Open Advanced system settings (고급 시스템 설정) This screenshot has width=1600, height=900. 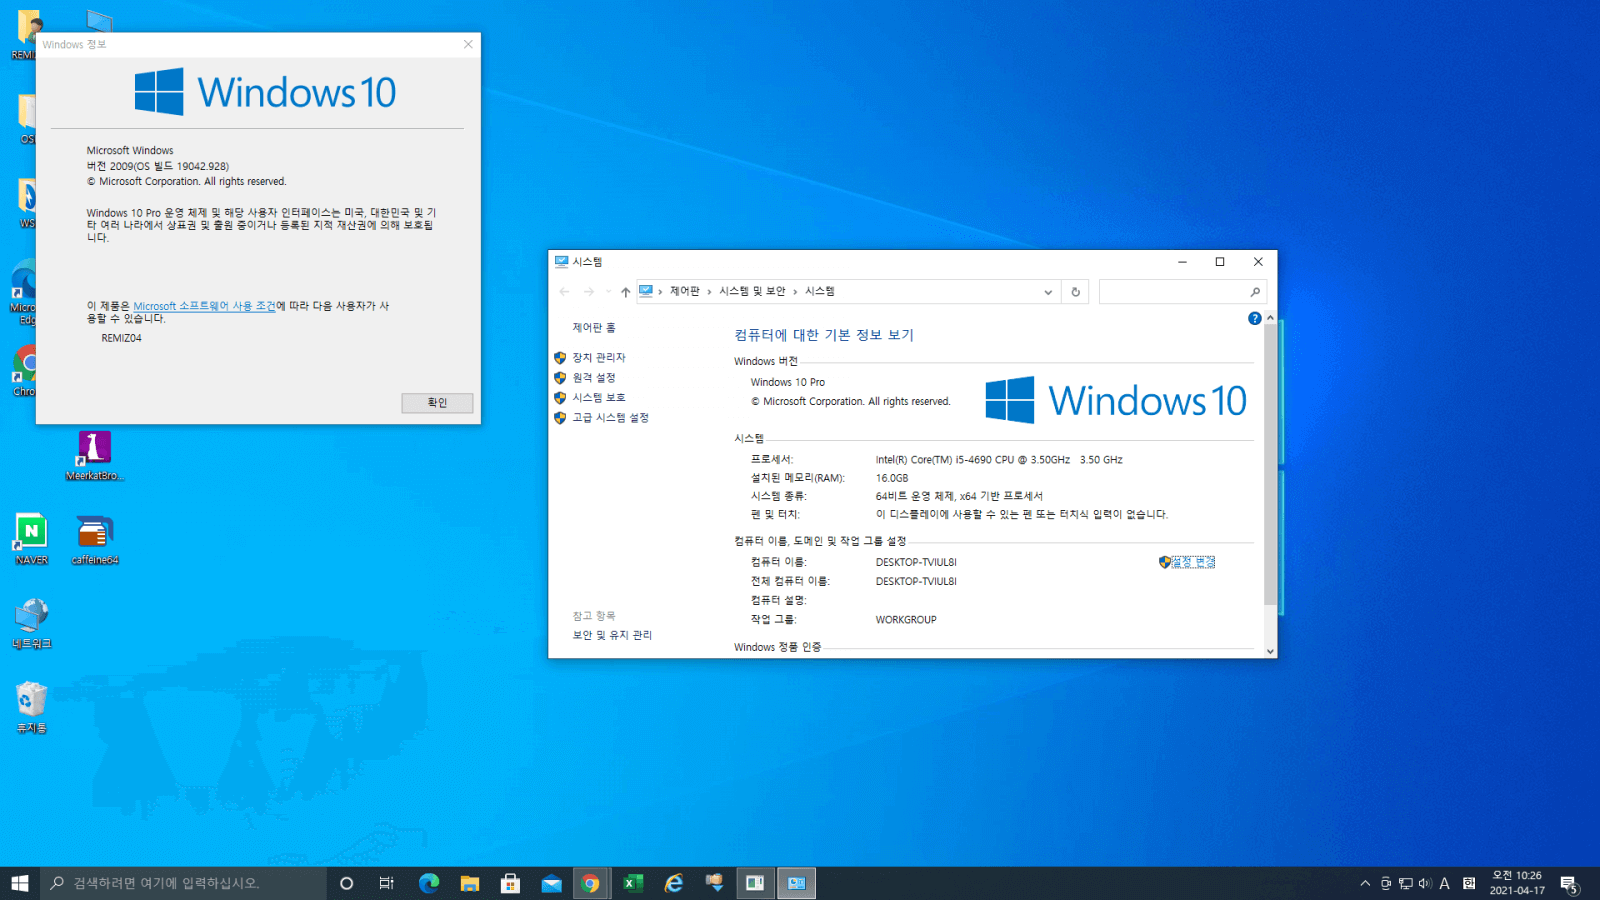pos(610,417)
